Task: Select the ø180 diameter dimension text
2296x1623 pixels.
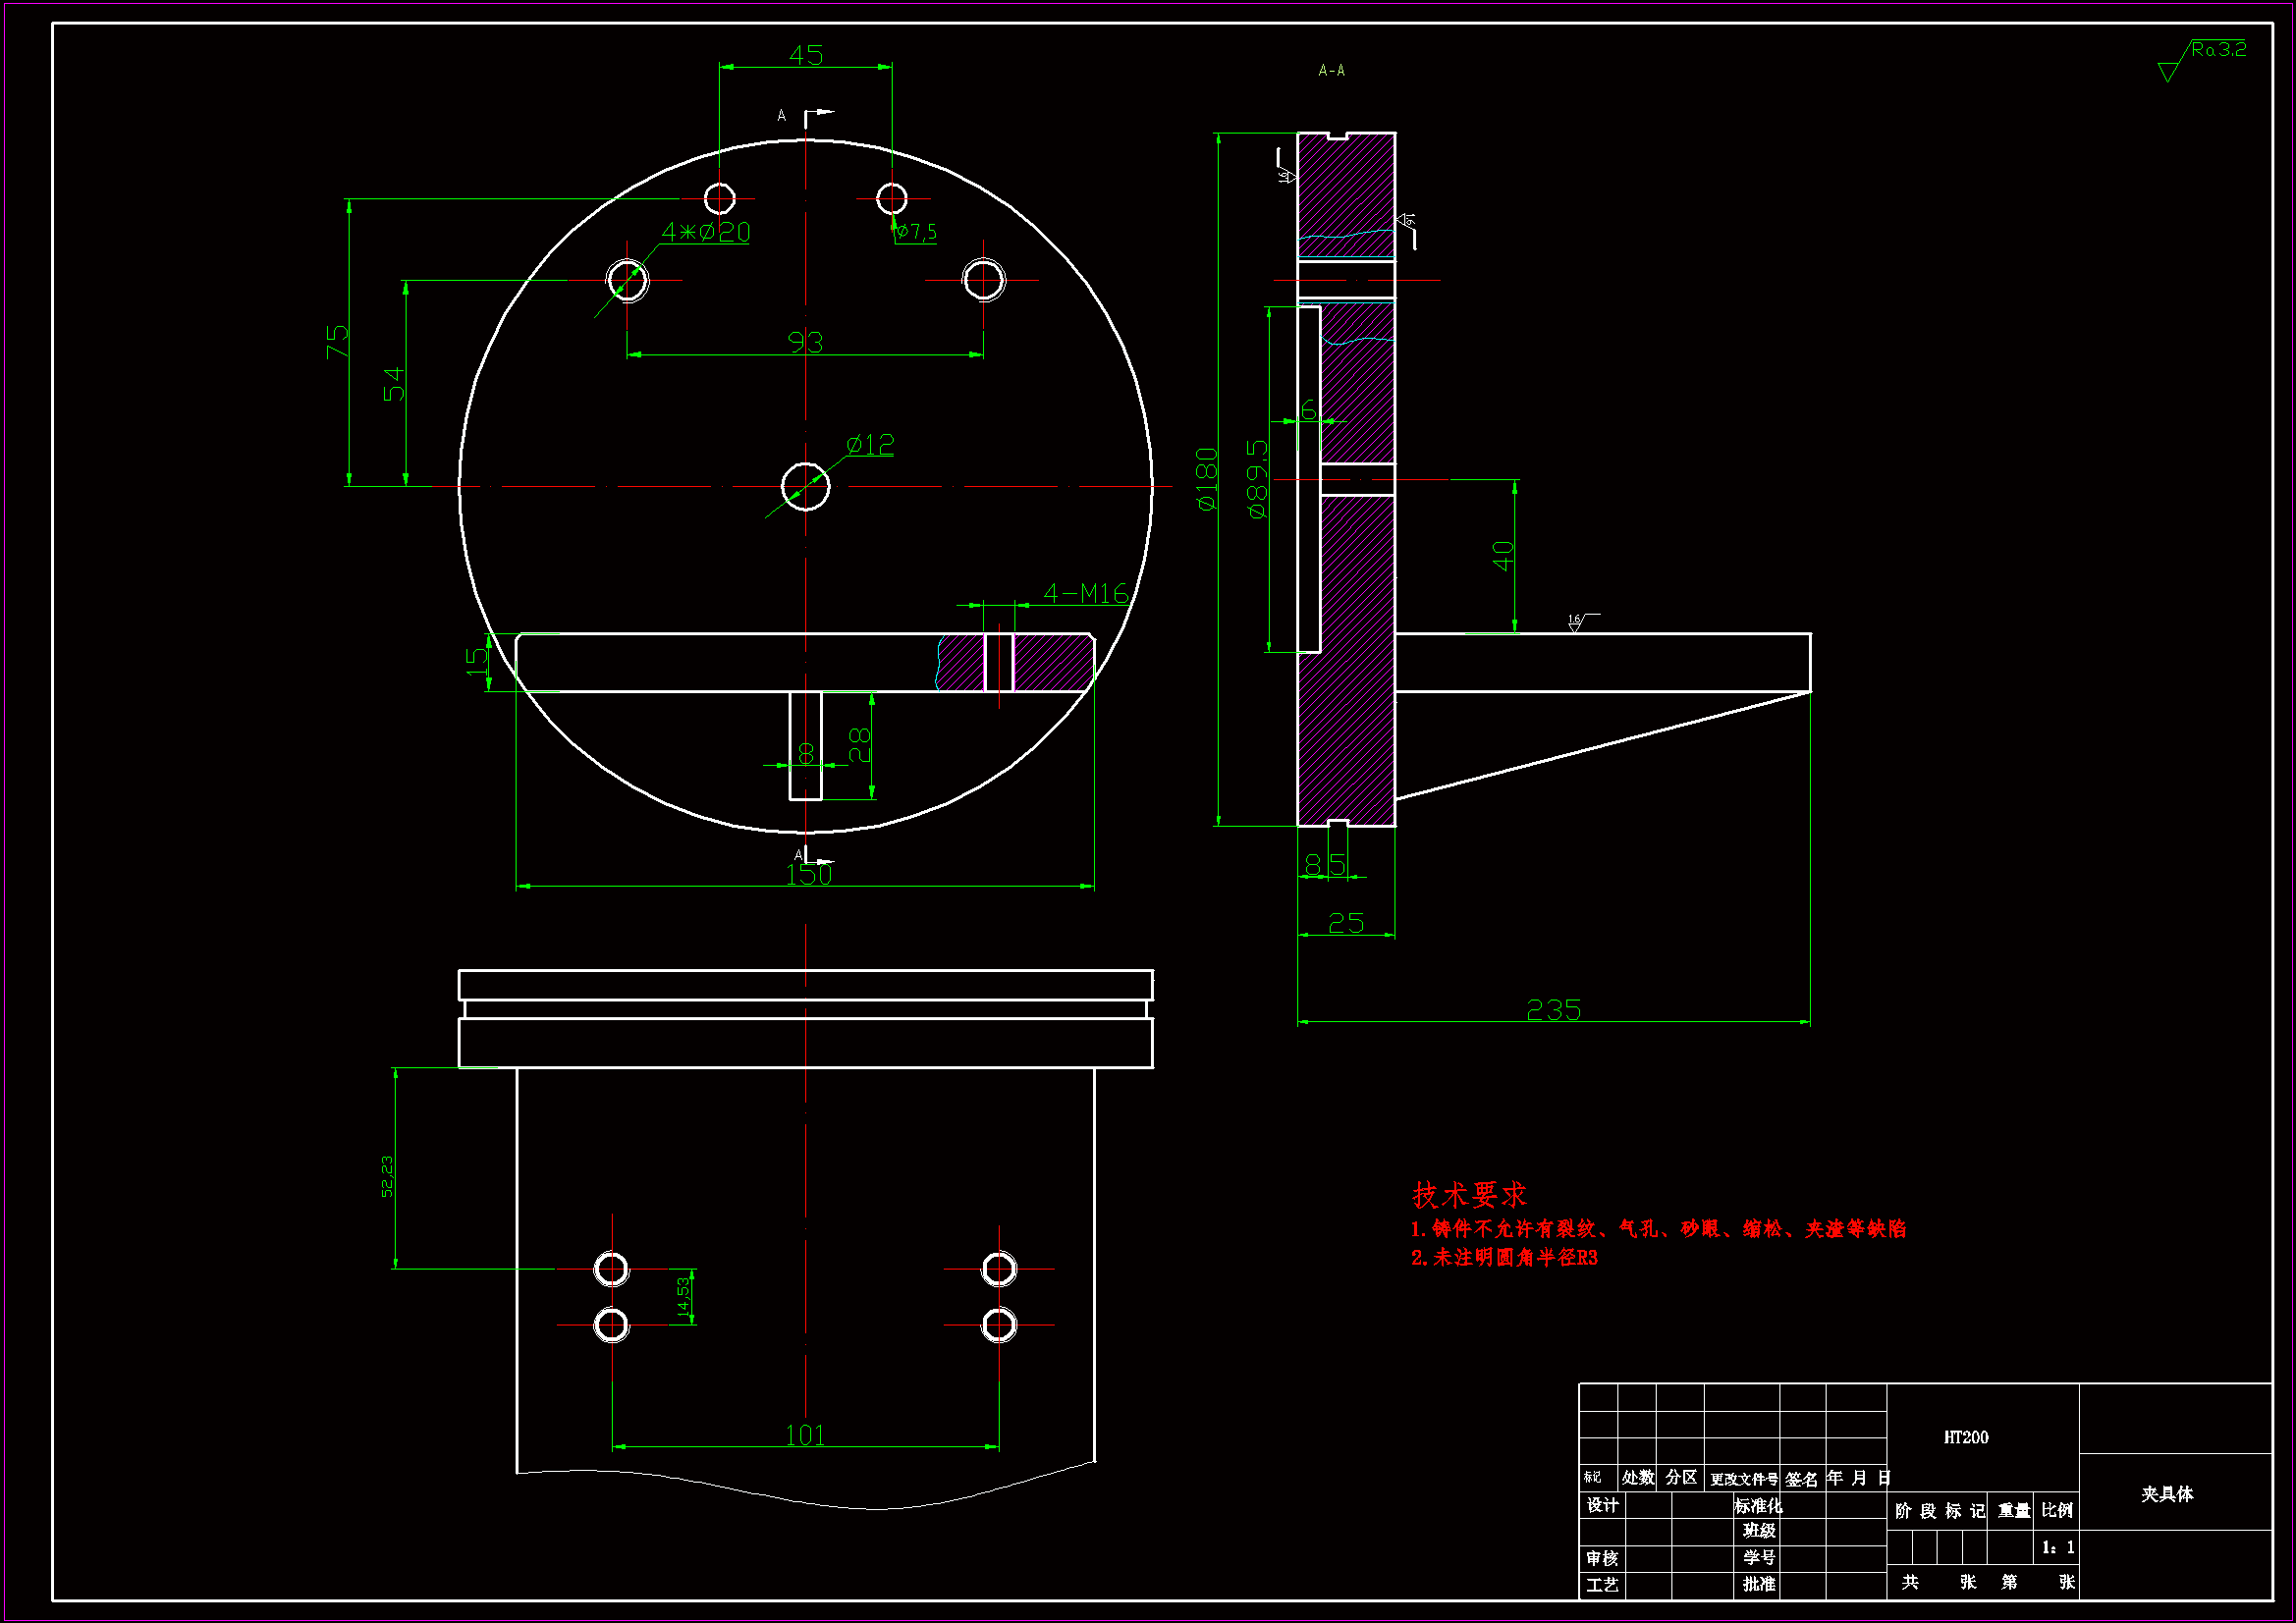Action: pyautogui.click(x=1207, y=479)
